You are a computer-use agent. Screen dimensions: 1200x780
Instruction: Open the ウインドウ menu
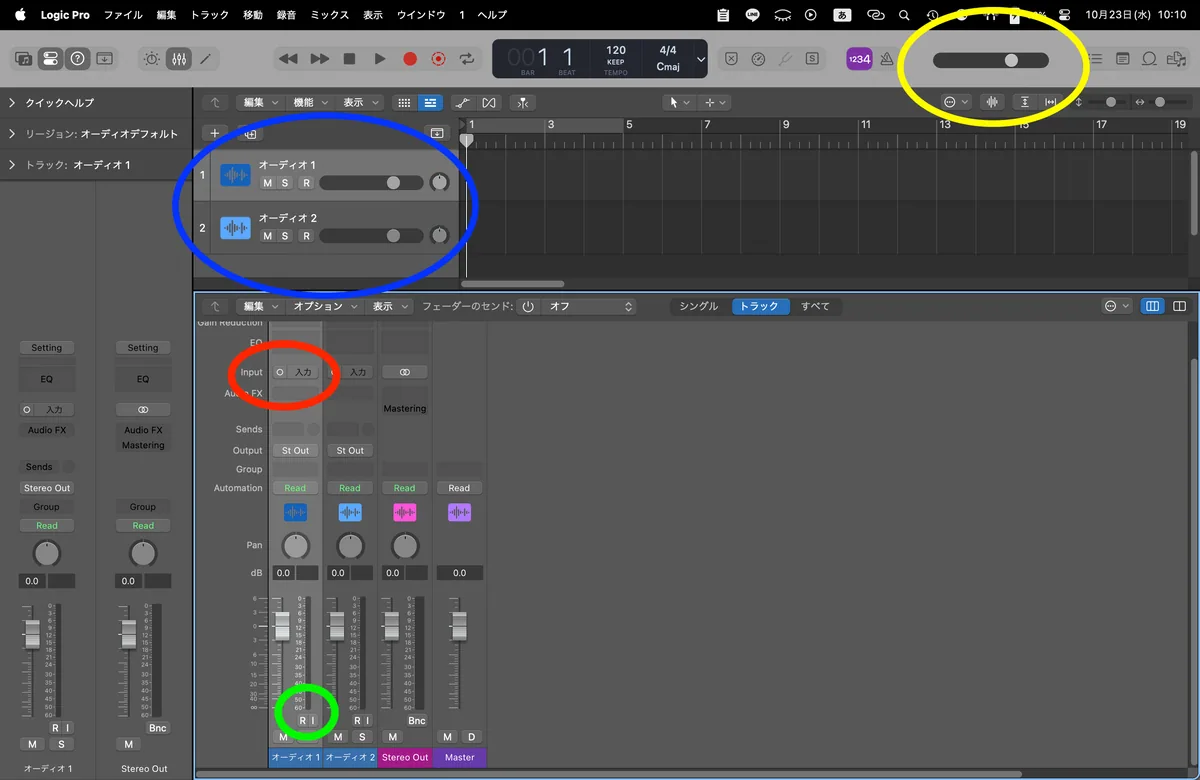(420, 15)
